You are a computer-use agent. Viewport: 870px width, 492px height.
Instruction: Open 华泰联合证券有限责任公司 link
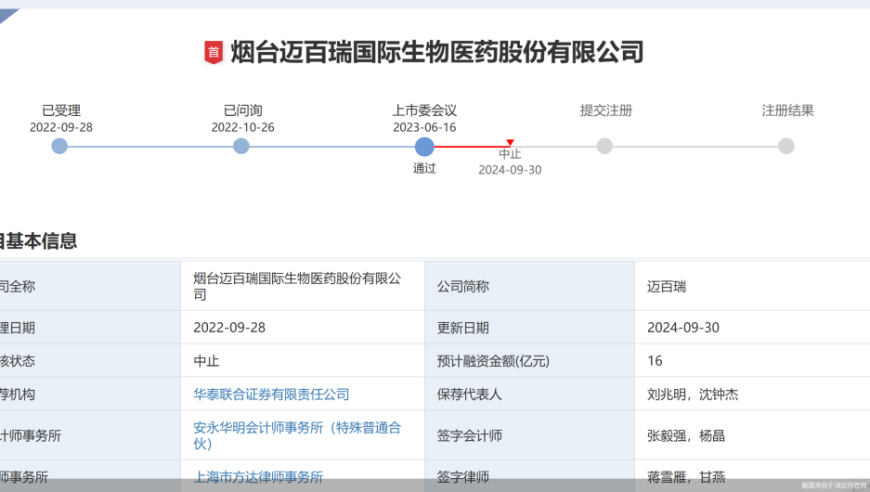click(271, 394)
